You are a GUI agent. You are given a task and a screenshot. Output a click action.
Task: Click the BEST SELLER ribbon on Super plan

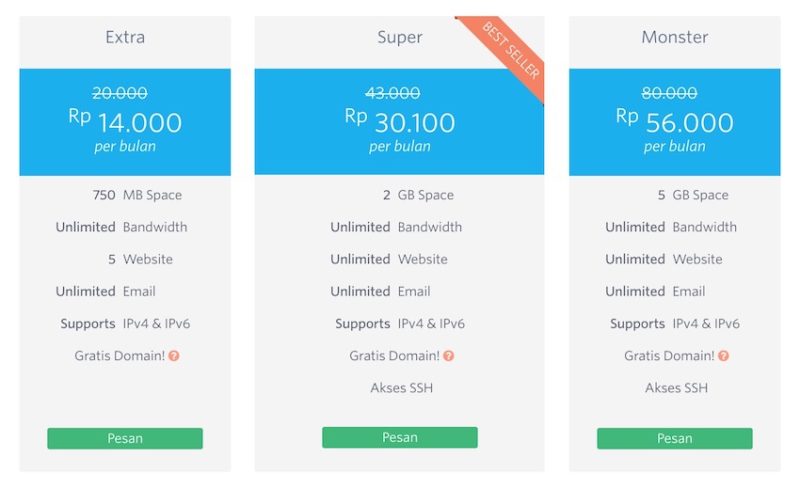pyautogui.click(x=510, y=50)
